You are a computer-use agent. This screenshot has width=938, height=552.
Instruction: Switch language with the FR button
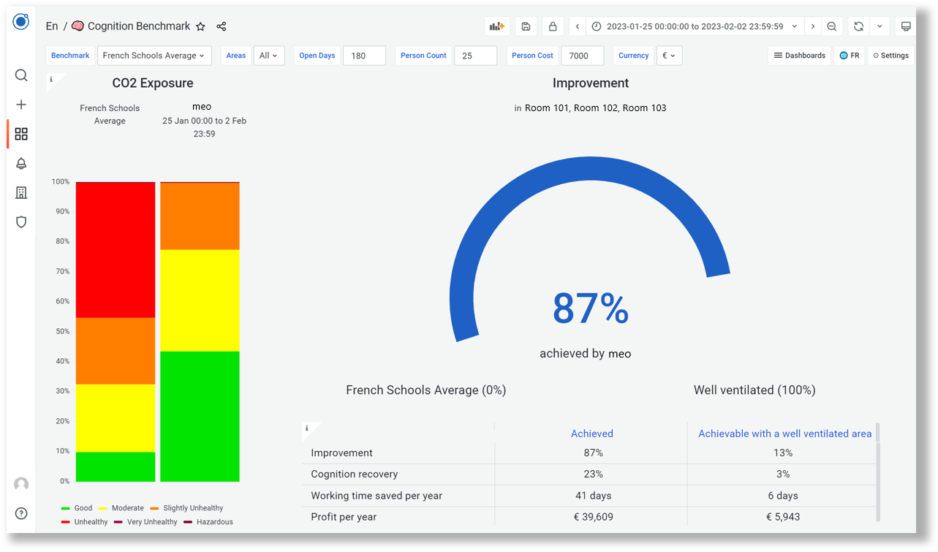click(849, 56)
